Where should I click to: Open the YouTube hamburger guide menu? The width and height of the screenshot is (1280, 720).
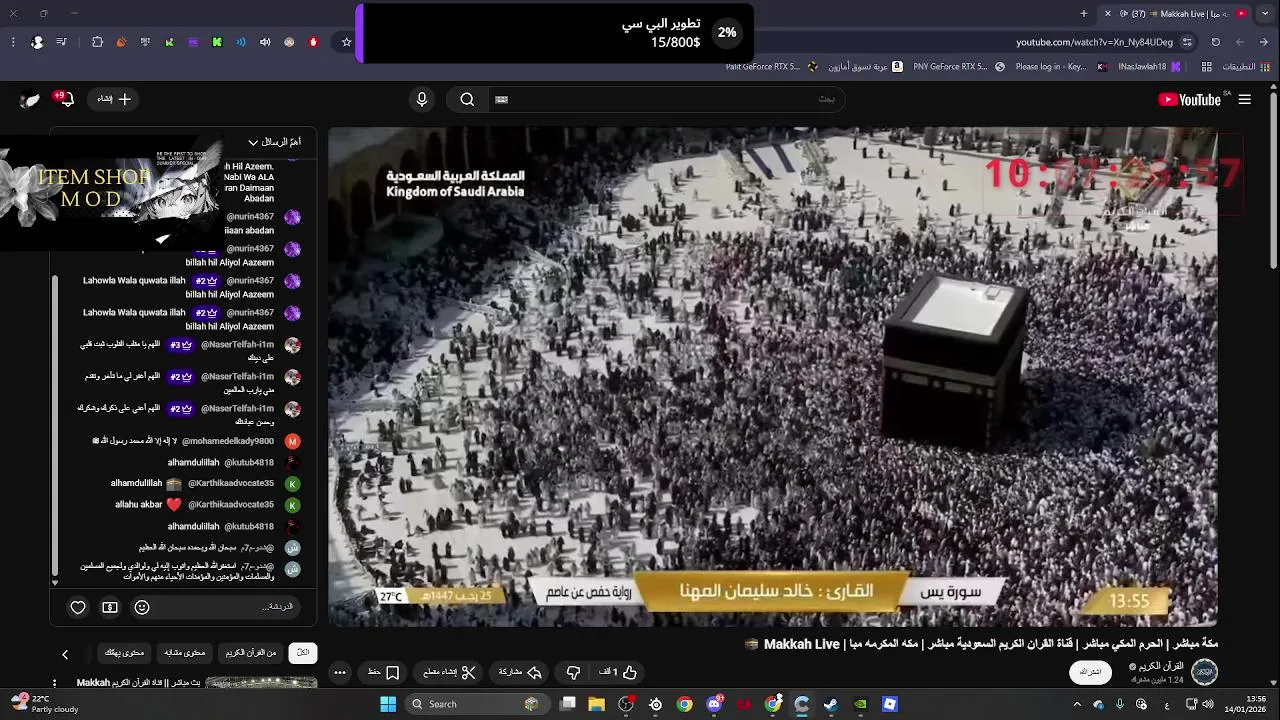(x=1244, y=99)
